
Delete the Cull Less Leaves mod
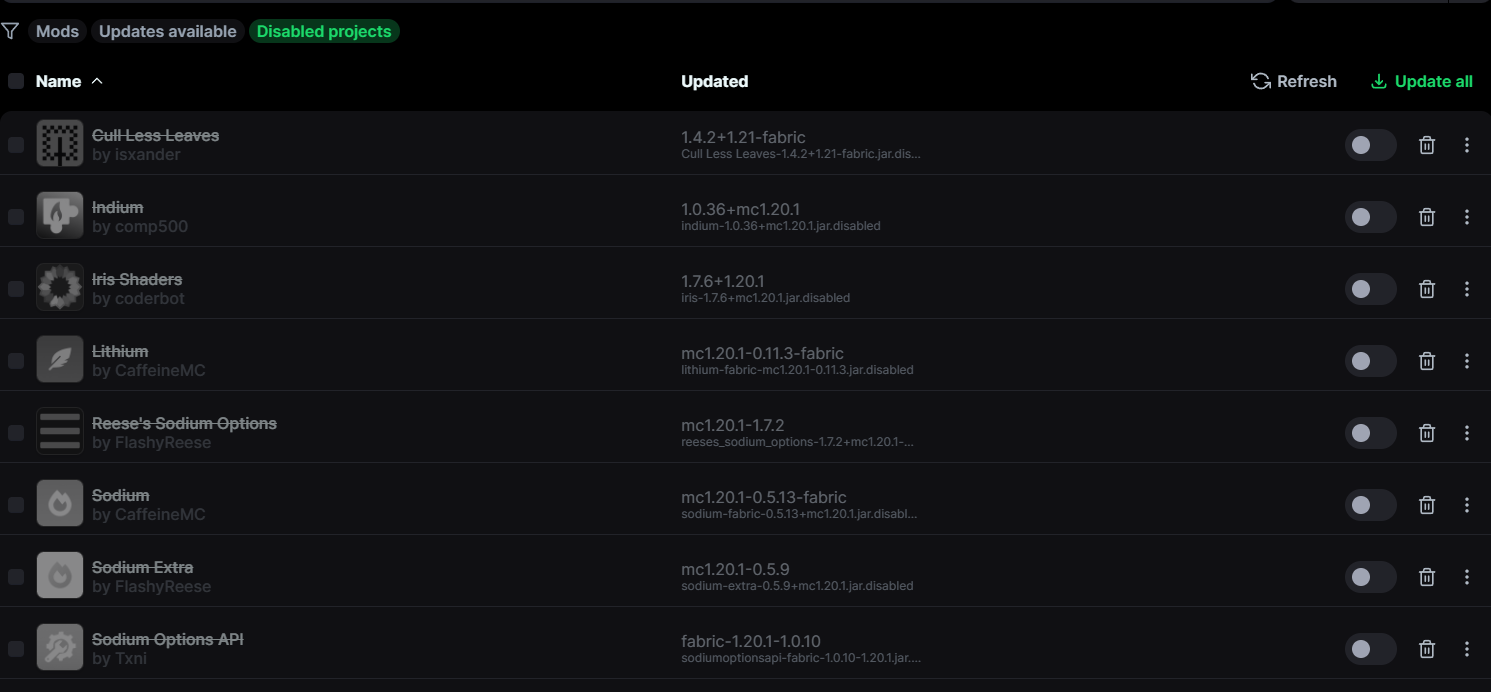[1427, 145]
